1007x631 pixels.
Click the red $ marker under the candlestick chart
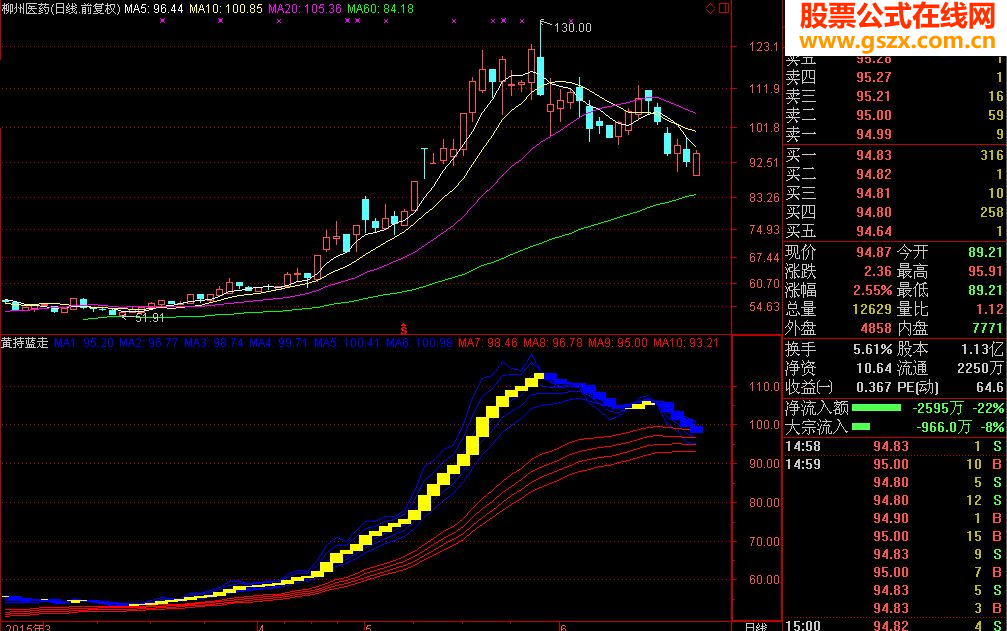pos(403,329)
